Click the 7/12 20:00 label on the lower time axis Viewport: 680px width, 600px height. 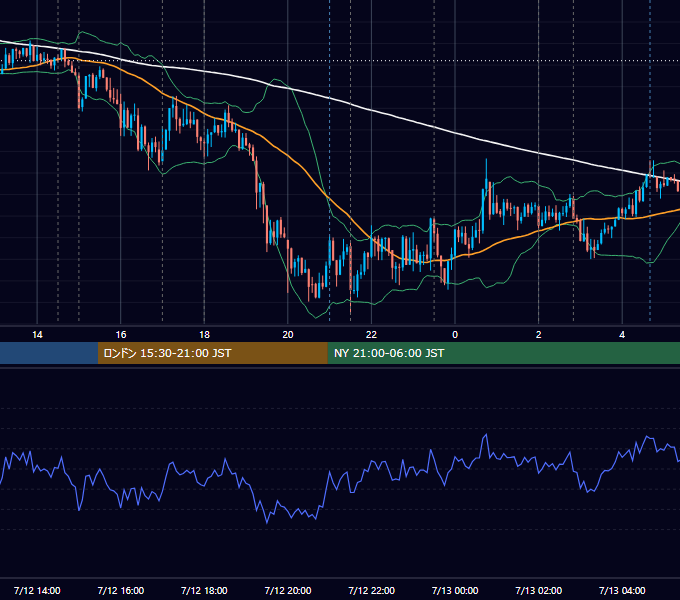(288, 590)
